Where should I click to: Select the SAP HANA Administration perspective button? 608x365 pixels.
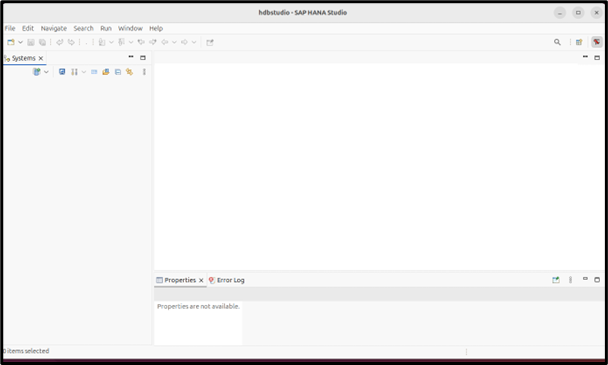pyautogui.click(x=597, y=42)
